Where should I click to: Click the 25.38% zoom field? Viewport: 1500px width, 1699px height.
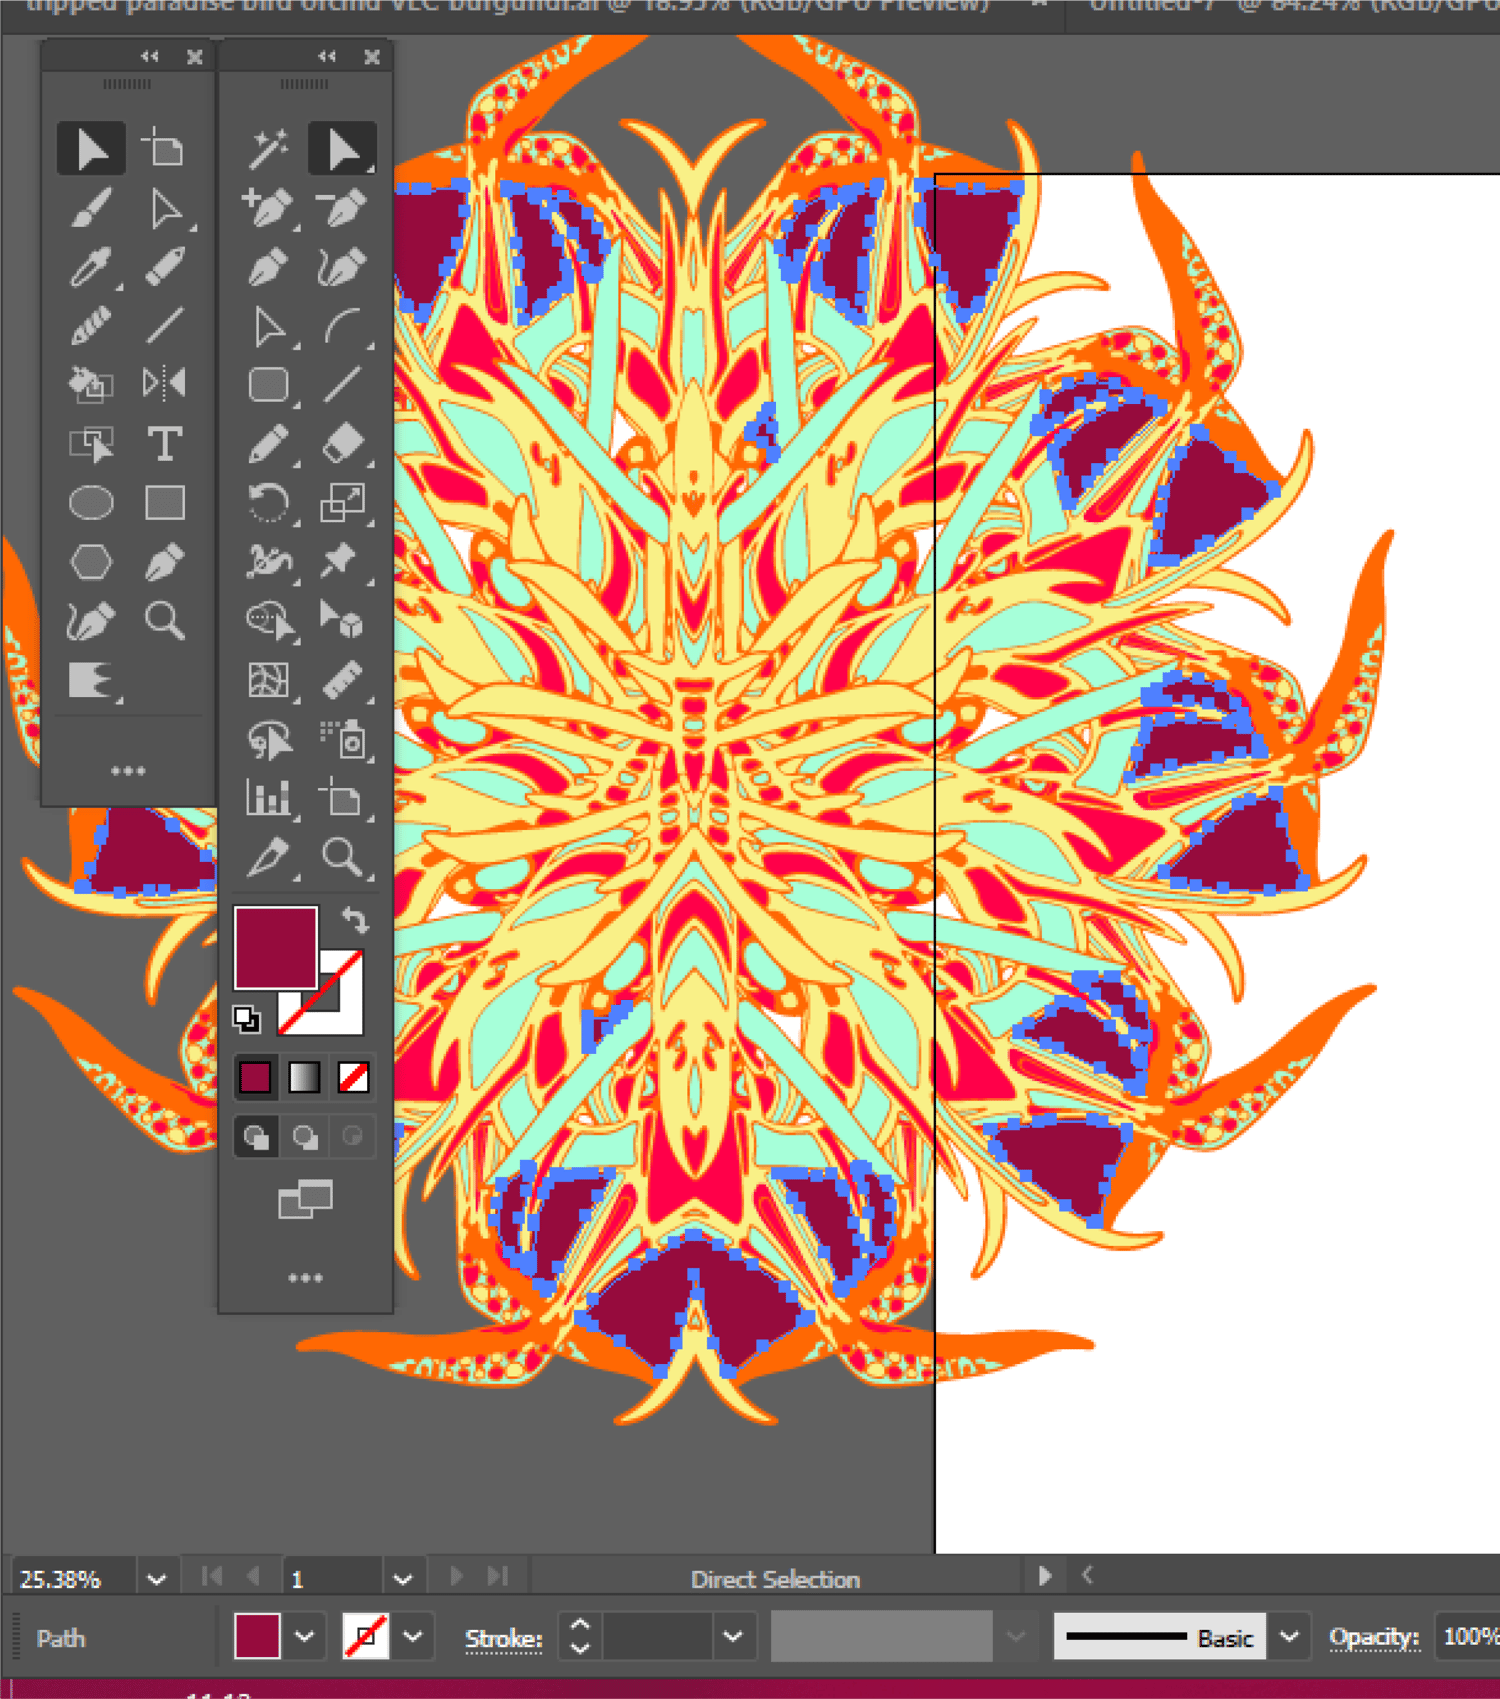[73, 1580]
